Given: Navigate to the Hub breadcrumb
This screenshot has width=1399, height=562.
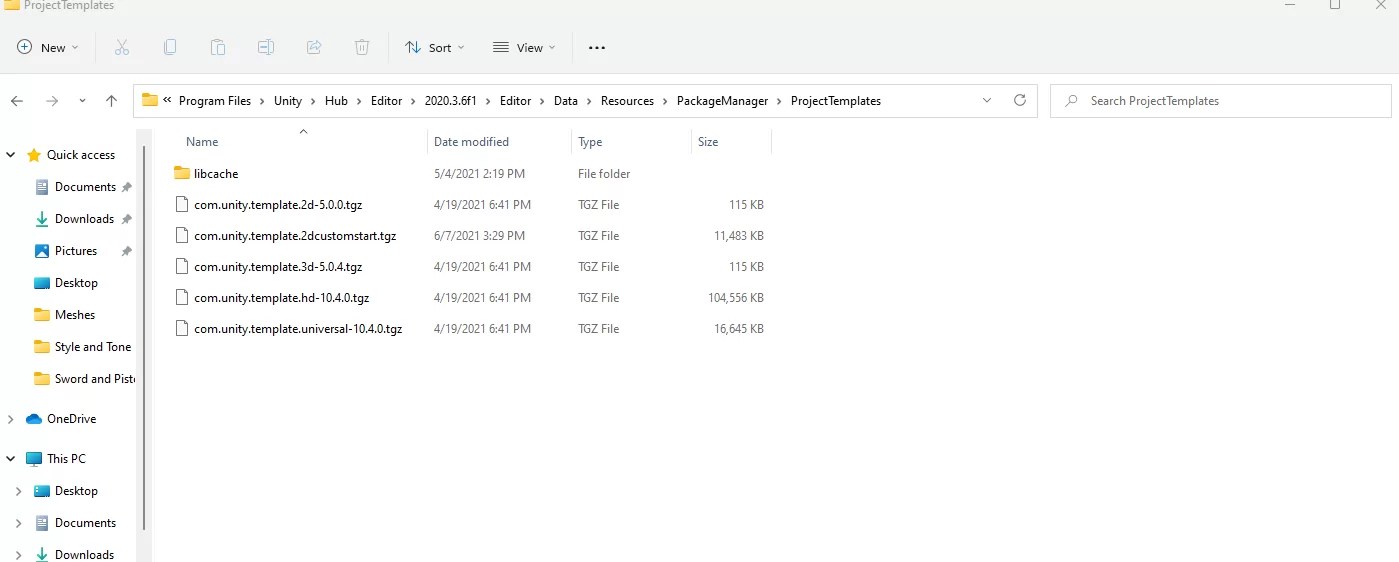Looking at the screenshot, I should coord(336,101).
